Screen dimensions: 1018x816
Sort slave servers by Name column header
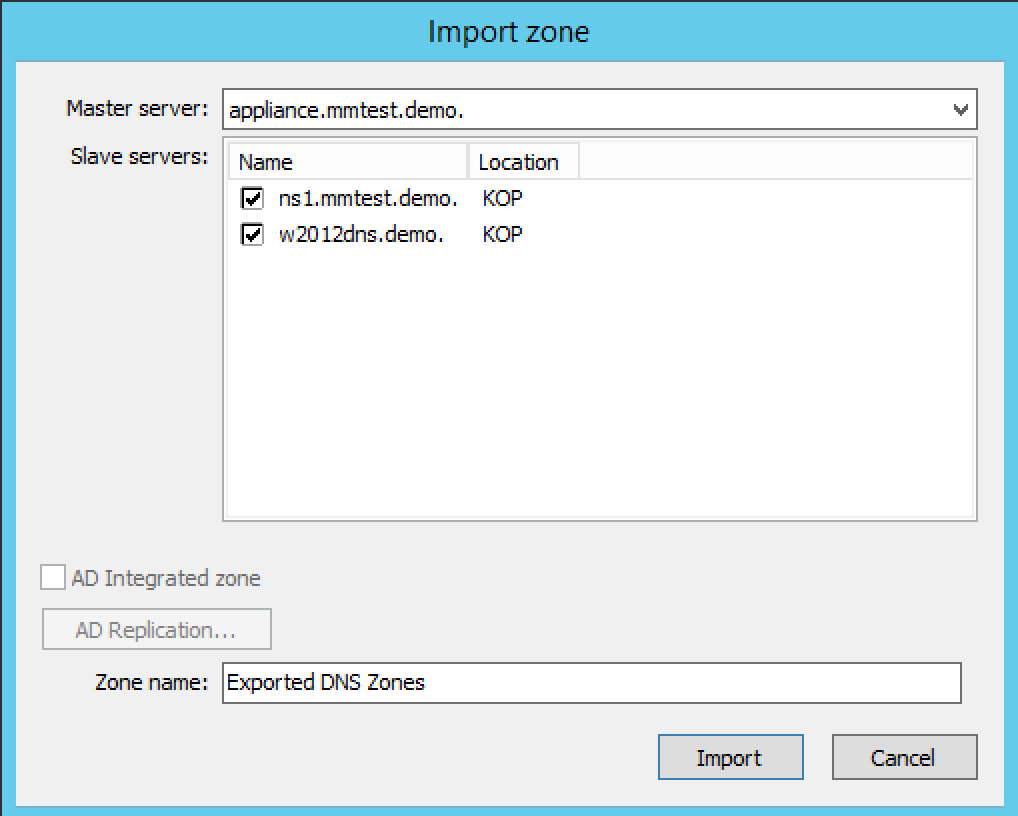(347, 162)
